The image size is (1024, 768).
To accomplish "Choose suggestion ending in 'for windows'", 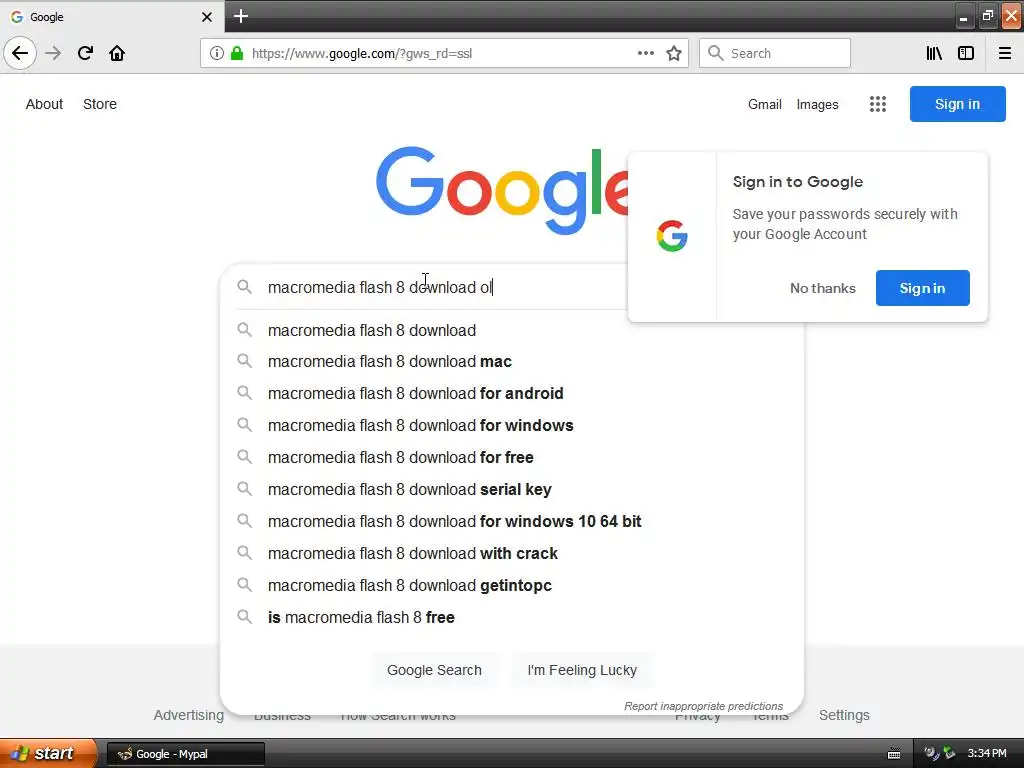I will tap(512, 425).
